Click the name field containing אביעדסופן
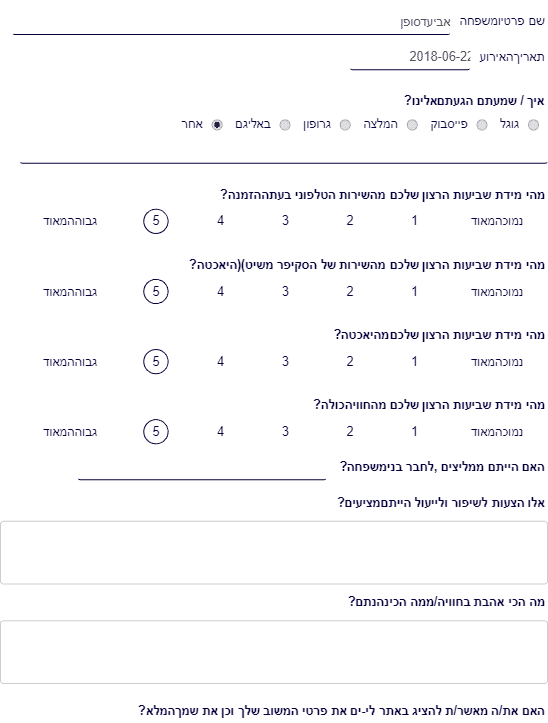548x723 pixels. click(232, 23)
